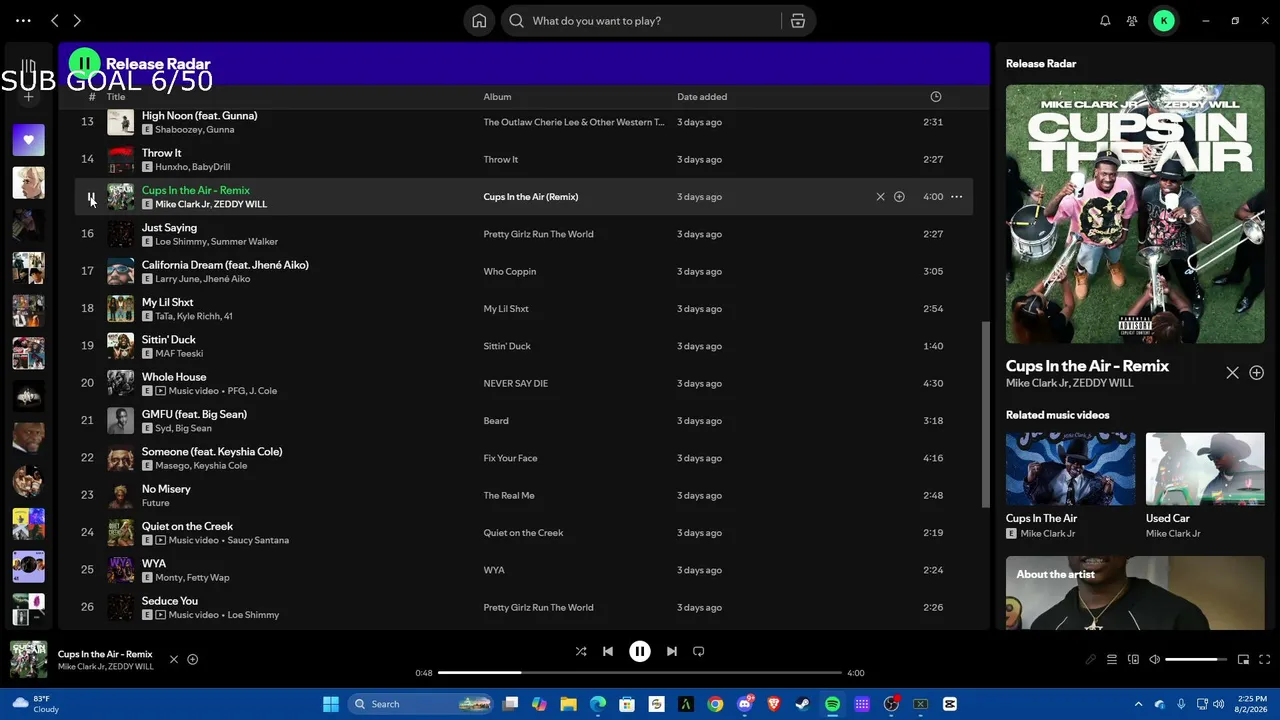The image size is (1280, 720).
Task: Sort by the Title column header
Action: click(x=116, y=97)
